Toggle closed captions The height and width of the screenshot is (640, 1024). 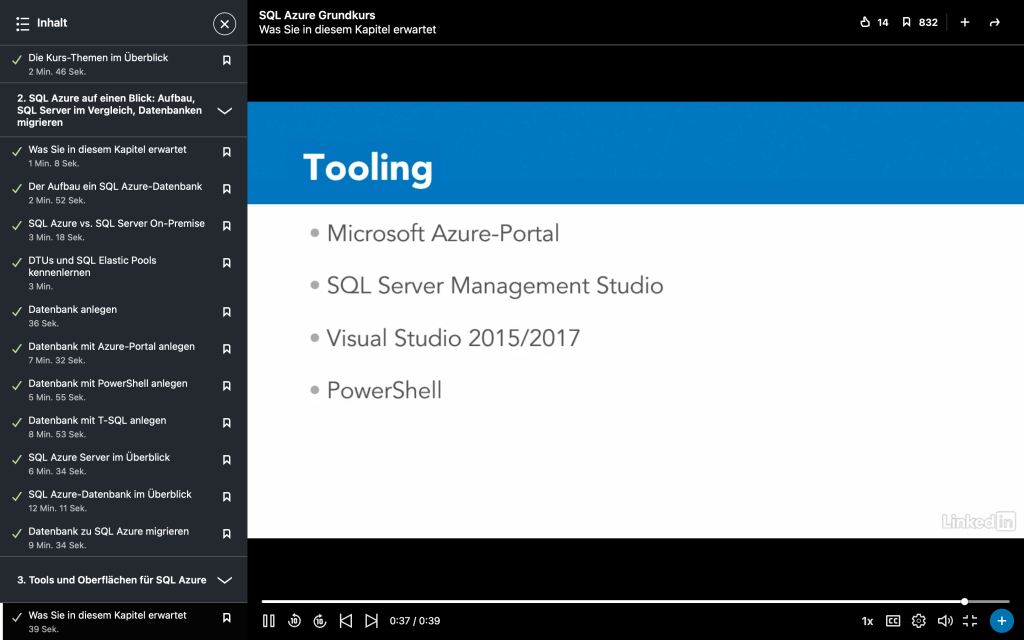(893, 621)
